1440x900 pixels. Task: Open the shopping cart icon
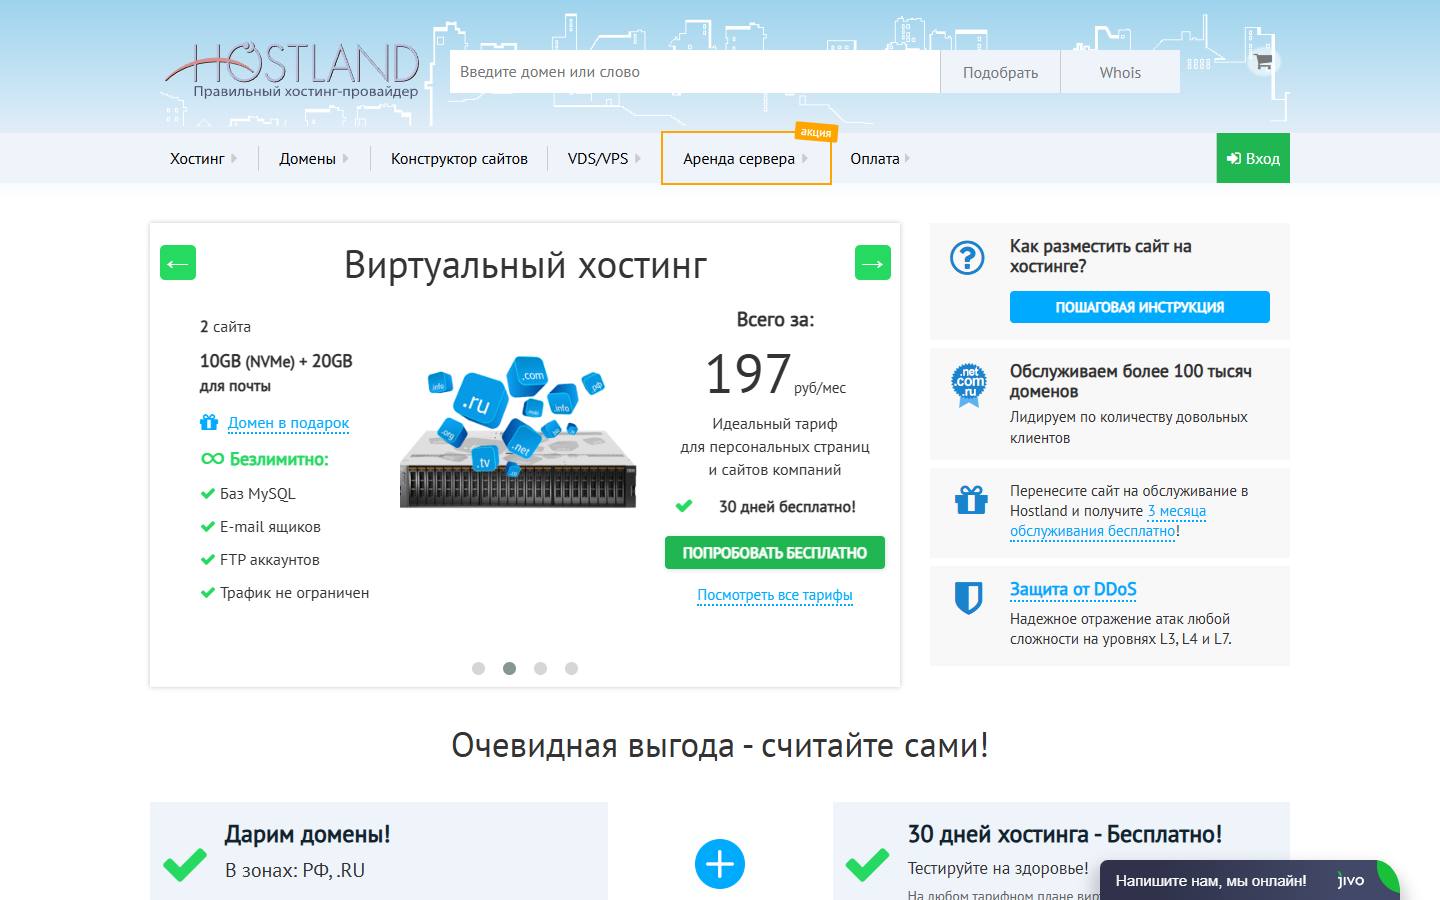pyautogui.click(x=1263, y=62)
